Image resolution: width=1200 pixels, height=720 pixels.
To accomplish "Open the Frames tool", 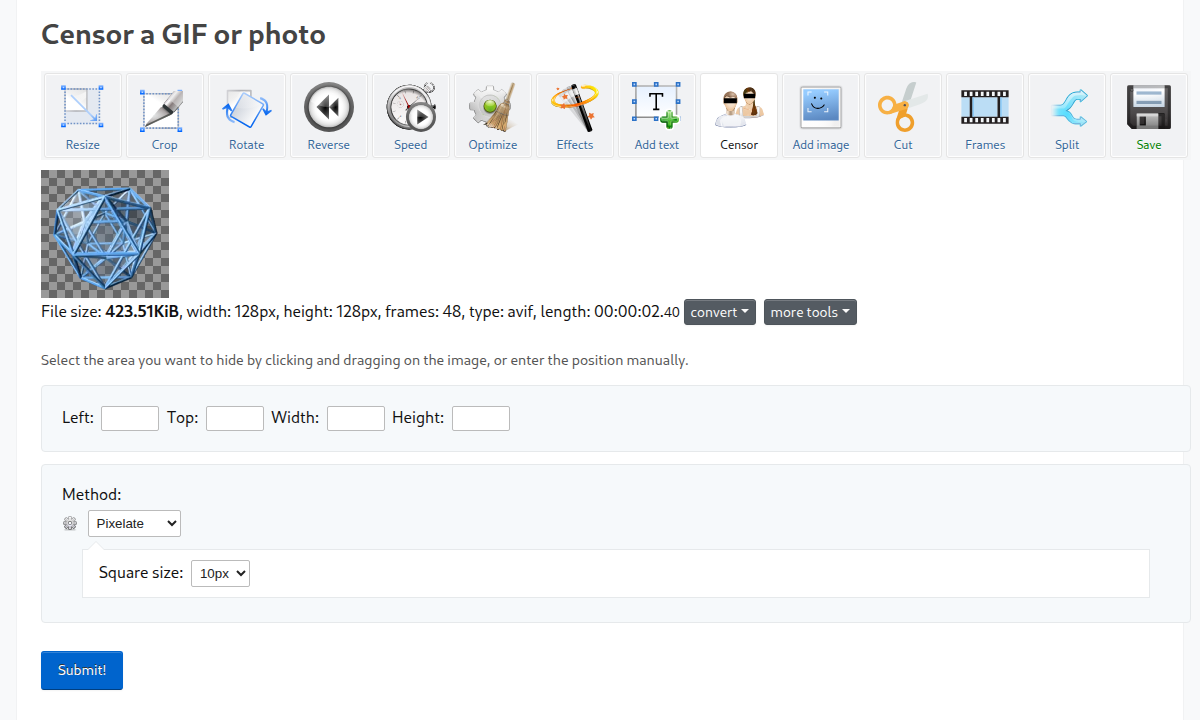I will click(984, 116).
